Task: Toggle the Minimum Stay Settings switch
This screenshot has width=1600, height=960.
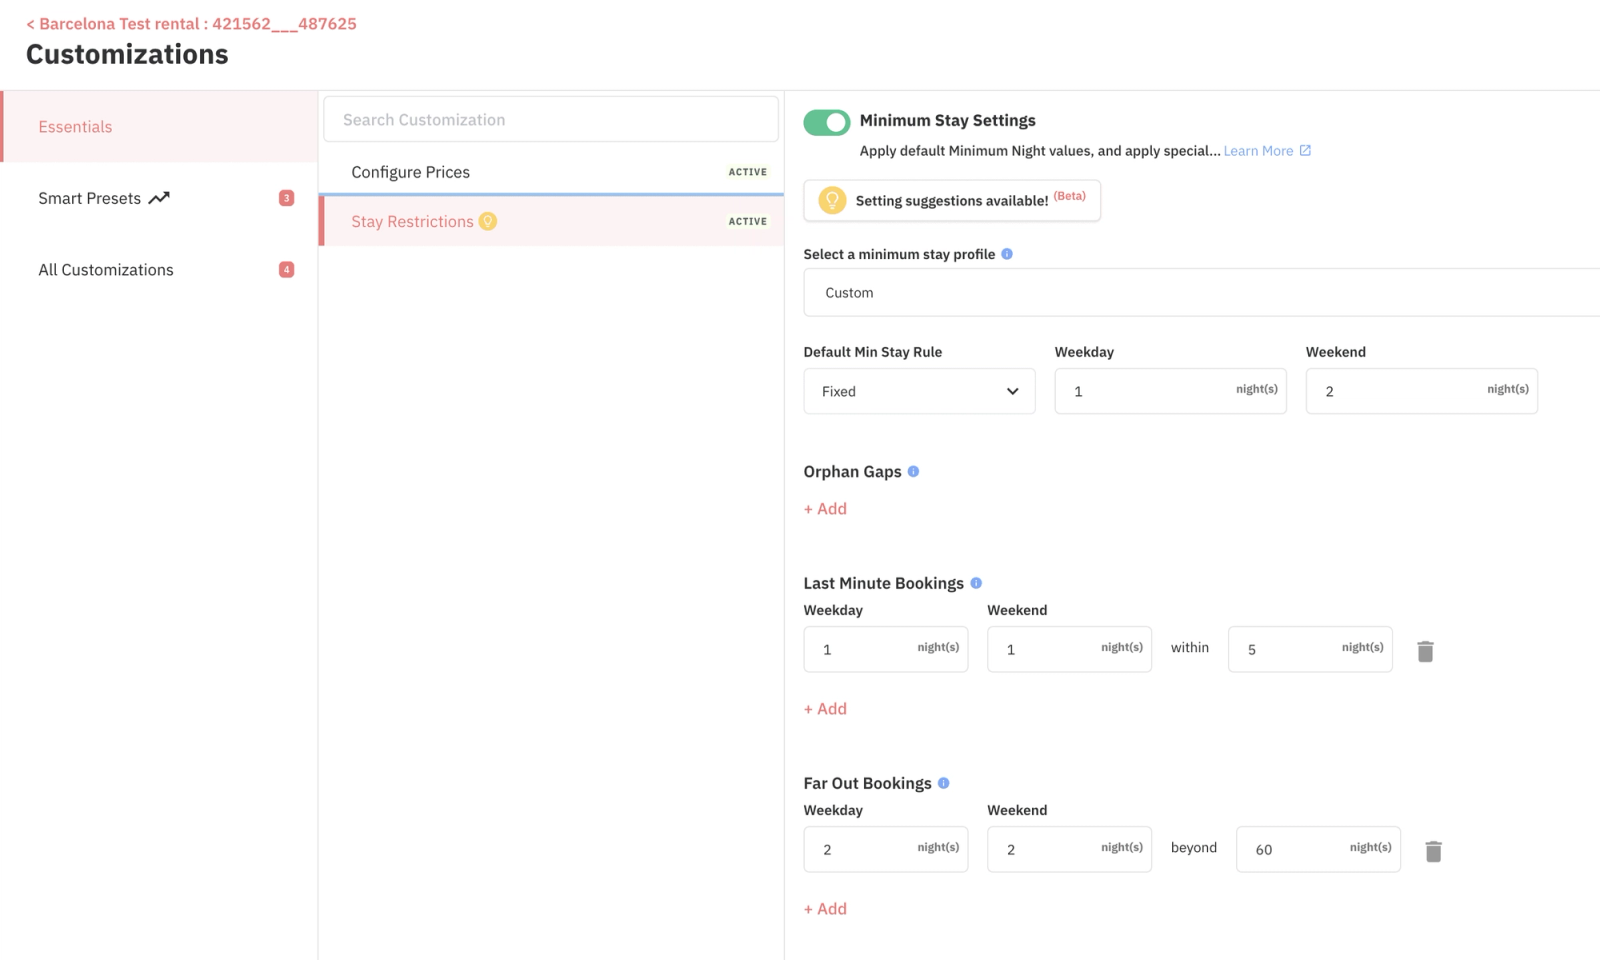Action: (x=827, y=122)
